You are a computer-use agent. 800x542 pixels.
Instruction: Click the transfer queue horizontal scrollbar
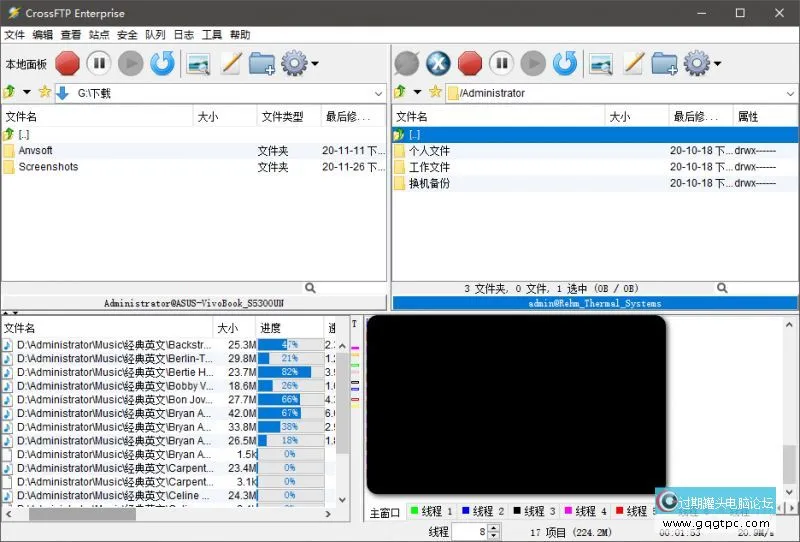coord(82,515)
